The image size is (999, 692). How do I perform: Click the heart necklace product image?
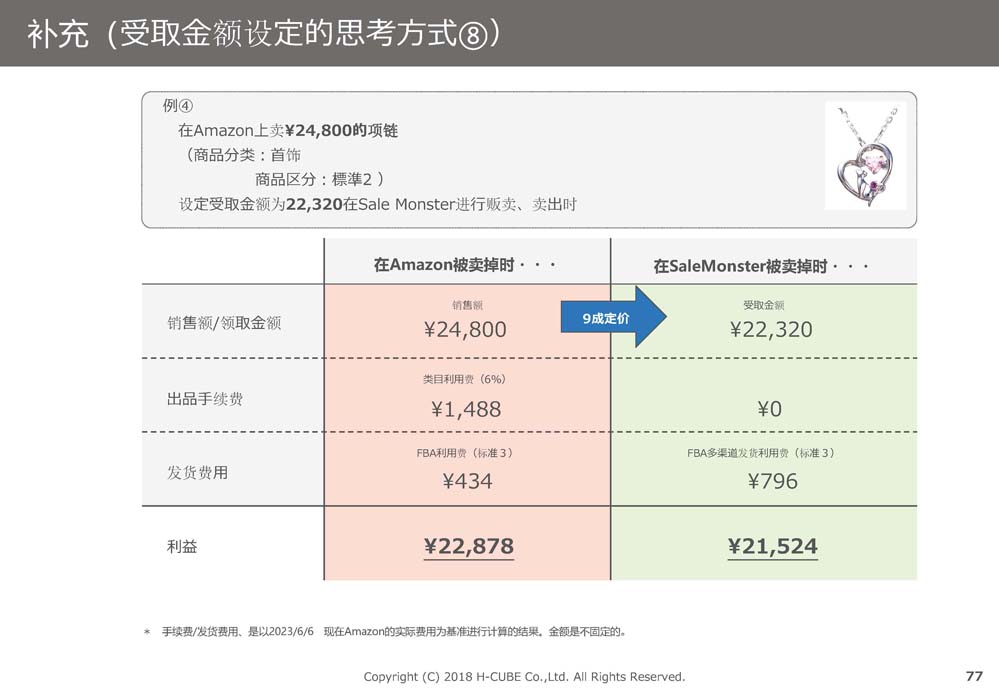(x=866, y=155)
